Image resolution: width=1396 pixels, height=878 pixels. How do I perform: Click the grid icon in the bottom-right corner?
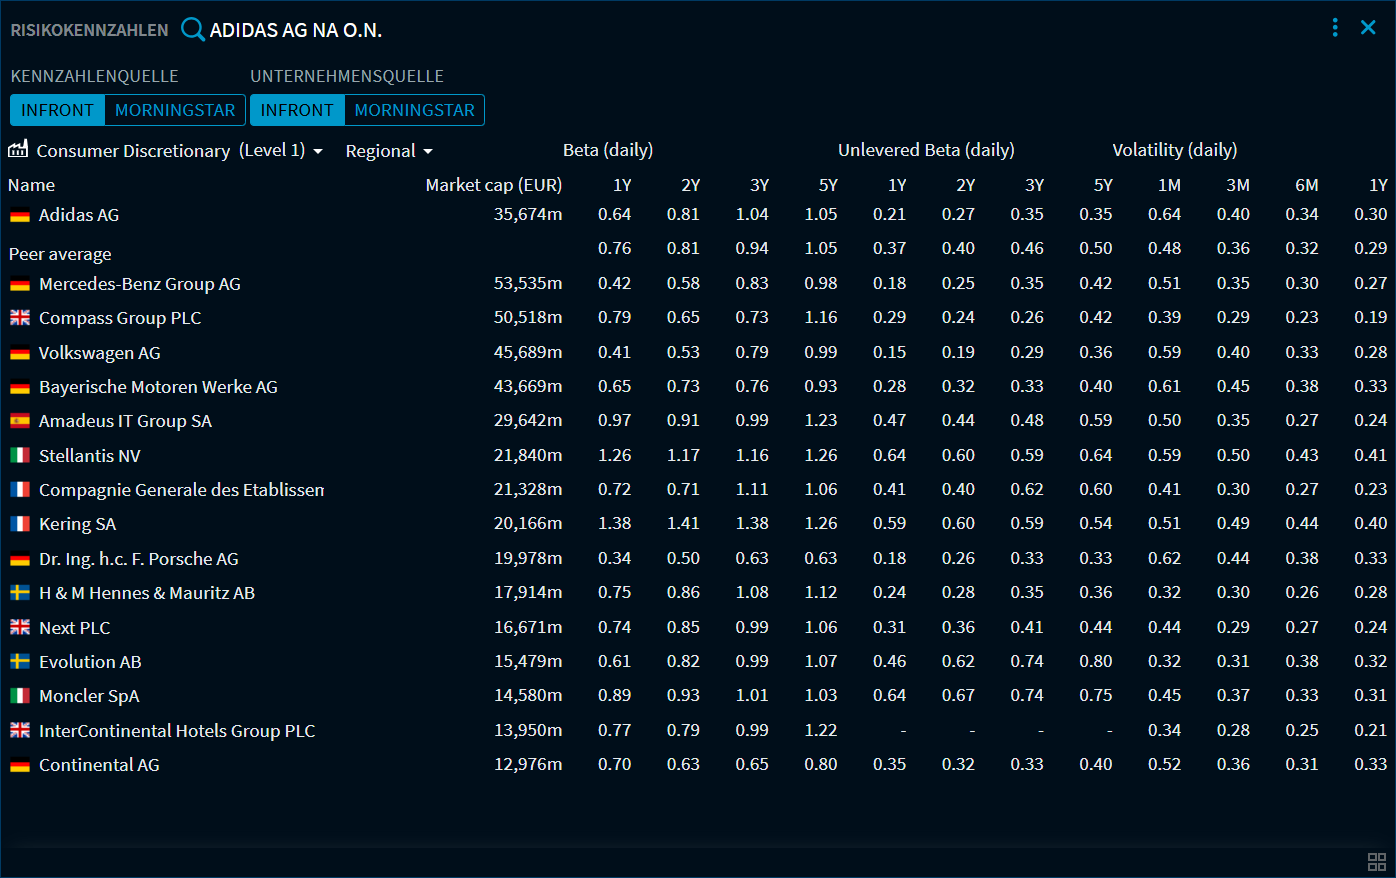pos(1378,860)
